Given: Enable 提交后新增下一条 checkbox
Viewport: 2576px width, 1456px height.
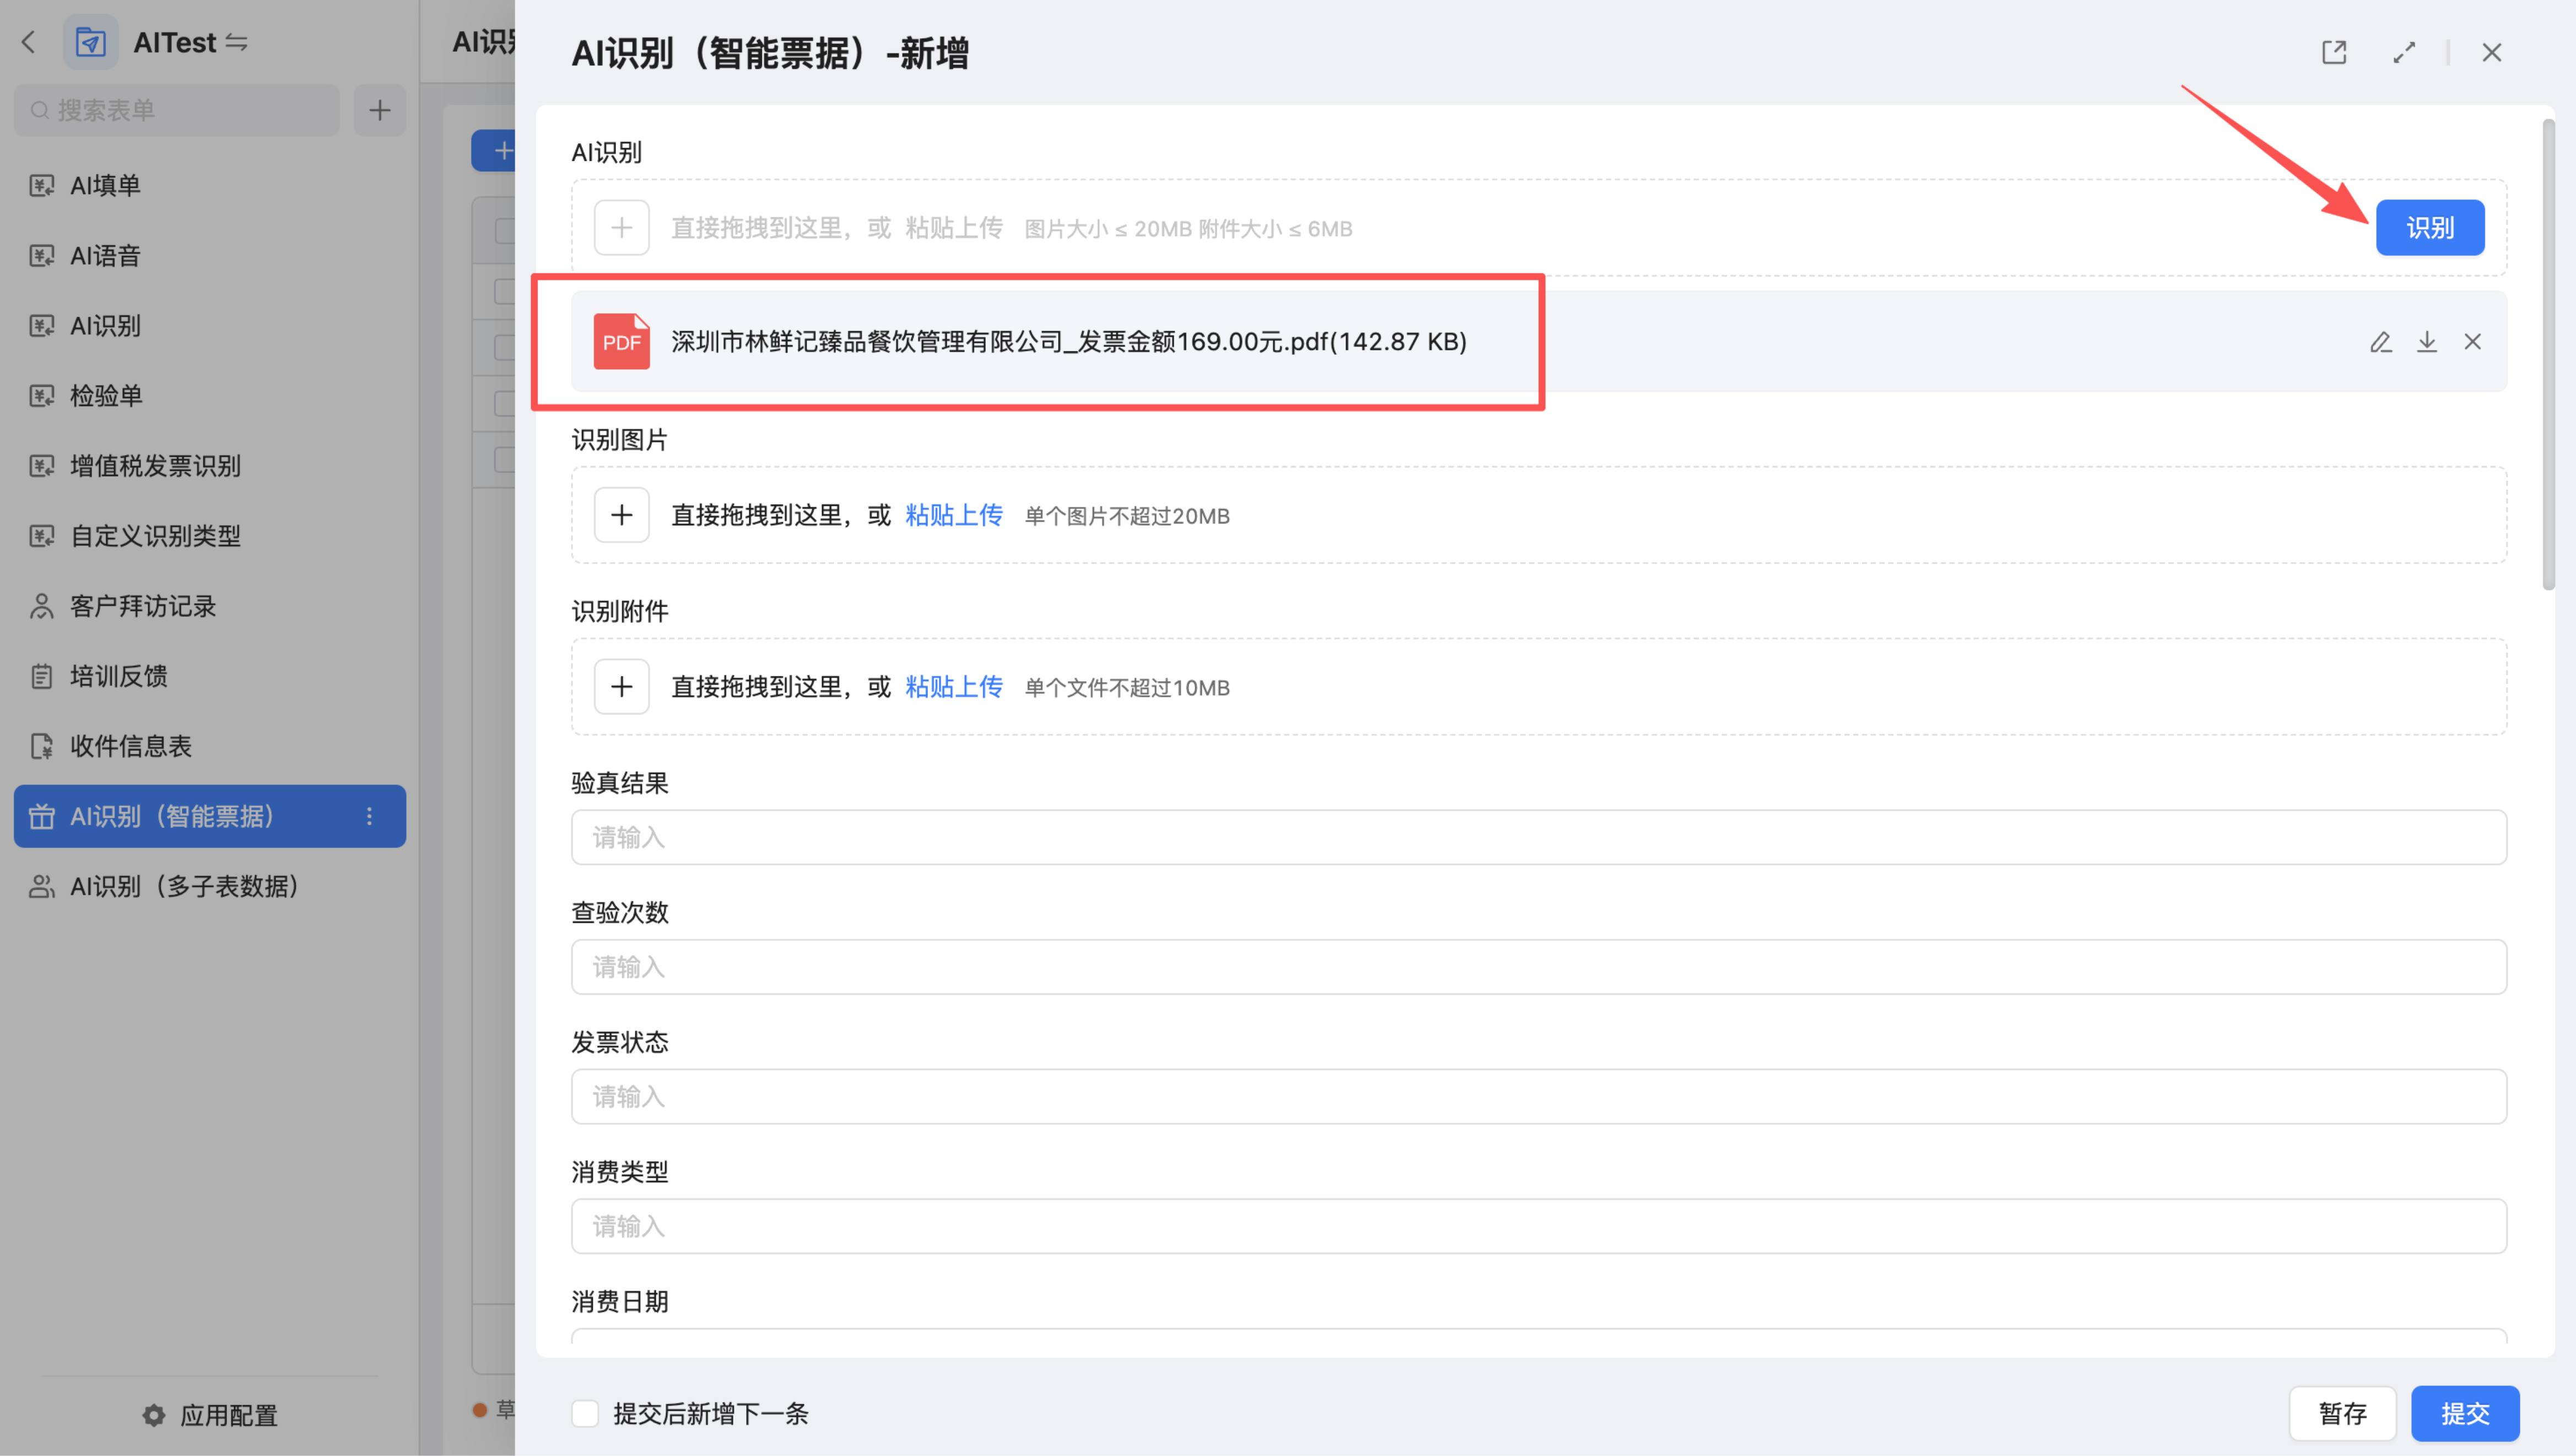Looking at the screenshot, I should [585, 1413].
